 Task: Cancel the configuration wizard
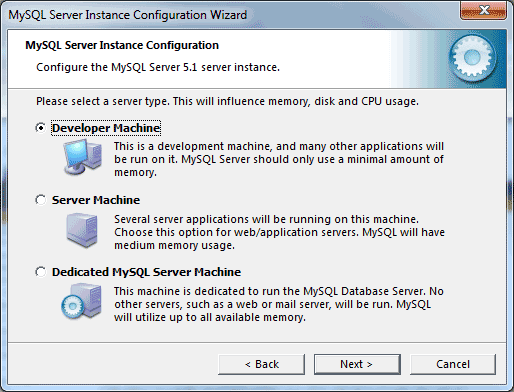click(453, 364)
